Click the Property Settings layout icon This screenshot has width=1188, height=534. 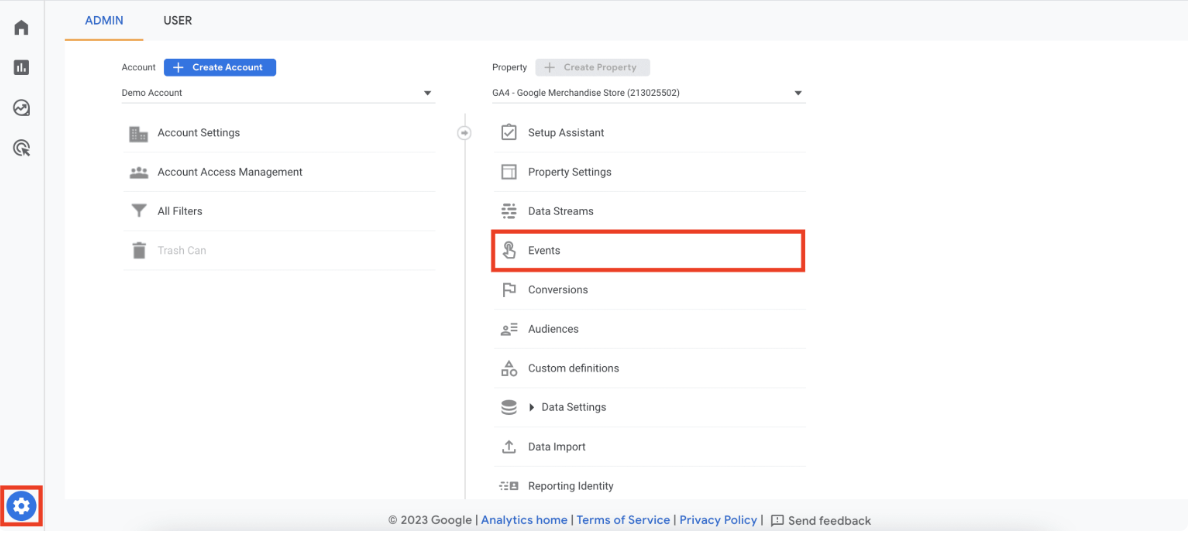509,172
